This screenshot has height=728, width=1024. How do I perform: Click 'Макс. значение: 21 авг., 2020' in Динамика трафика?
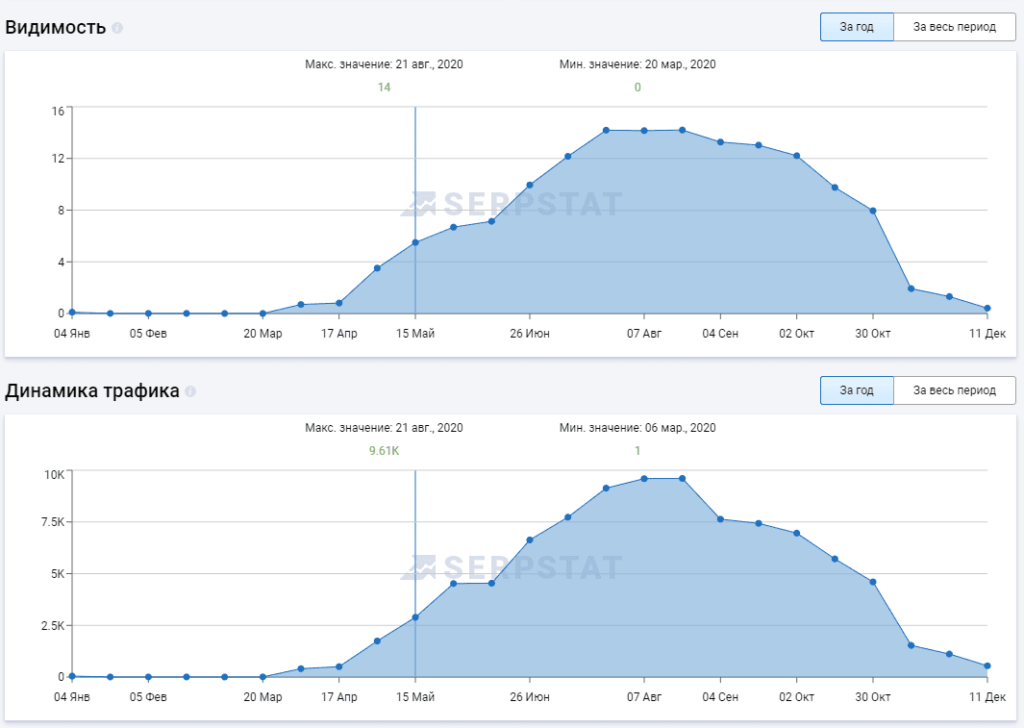(x=384, y=428)
